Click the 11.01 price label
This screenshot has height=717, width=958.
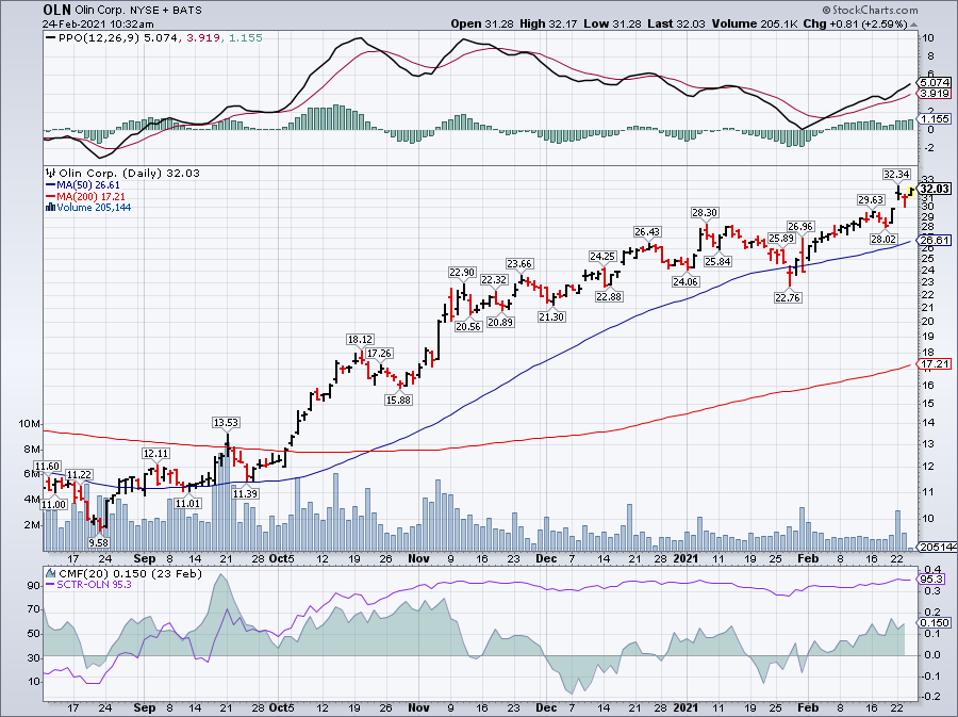[x=188, y=503]
